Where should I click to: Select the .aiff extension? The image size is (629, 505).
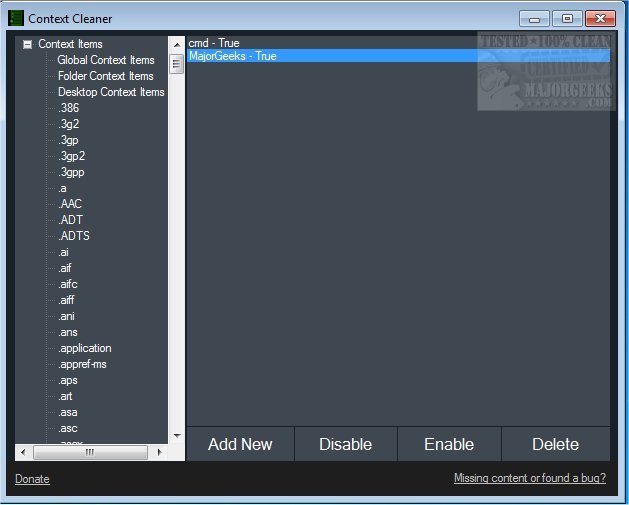click(66, 300)
